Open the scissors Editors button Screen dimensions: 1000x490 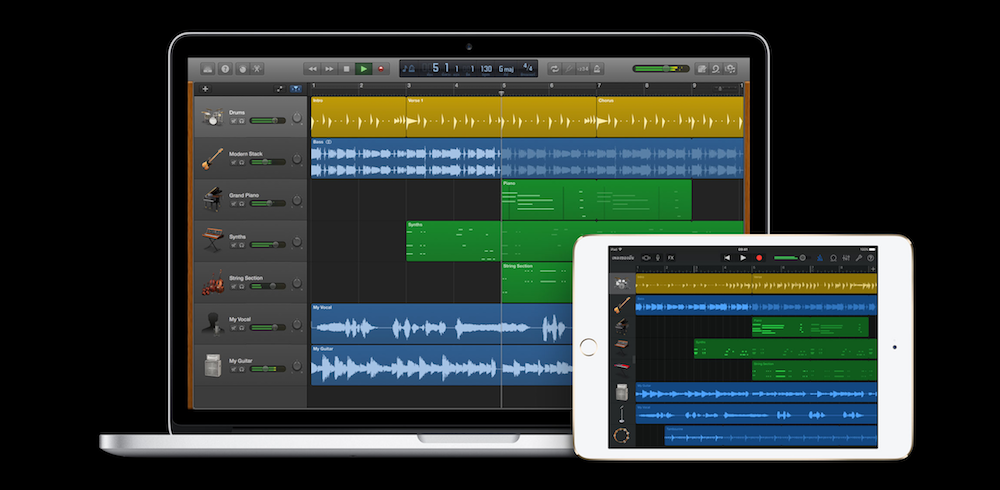257,69
